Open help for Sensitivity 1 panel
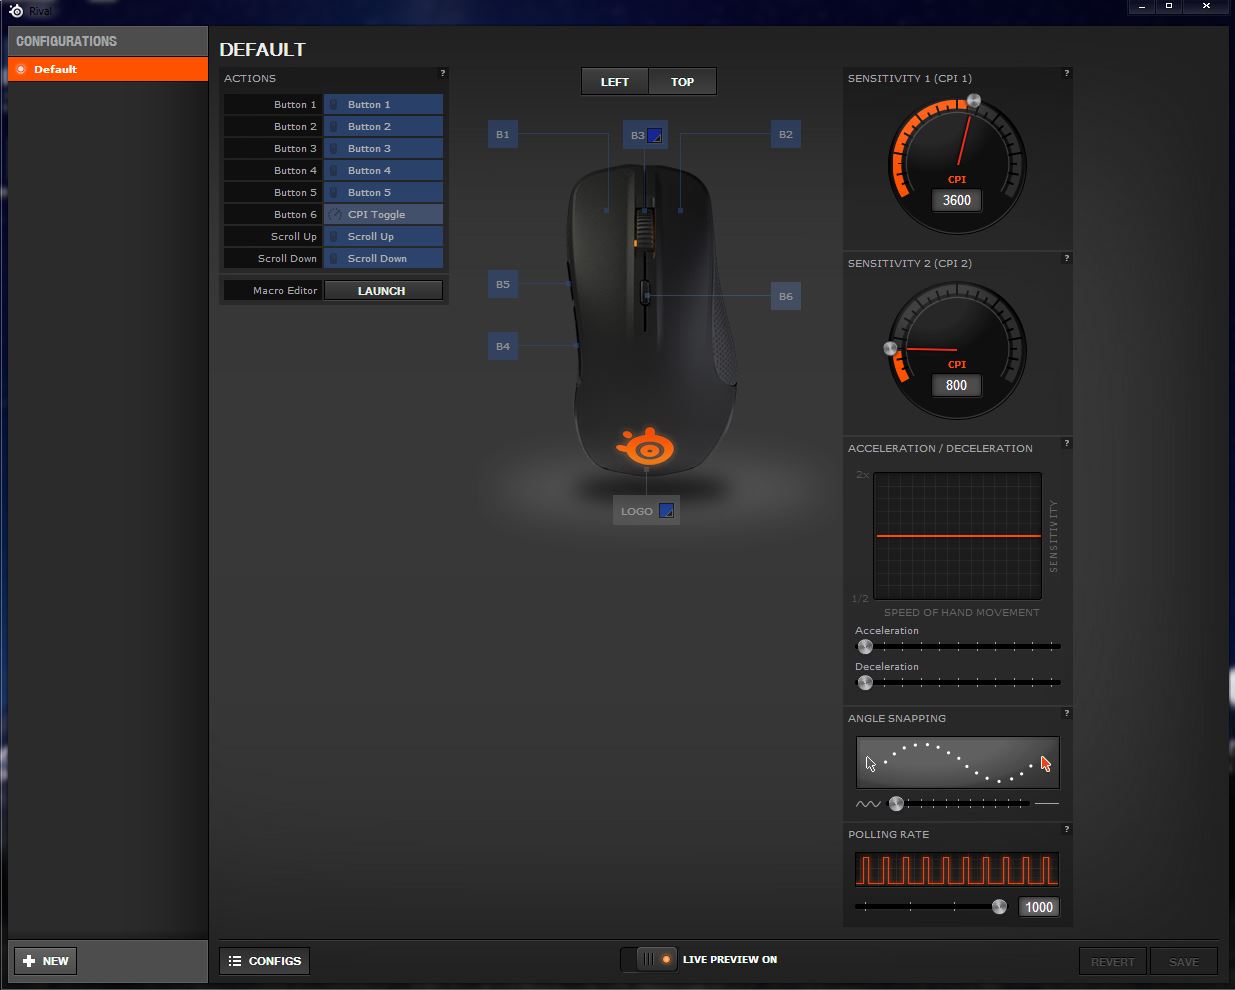 [x=1067, y=73]
